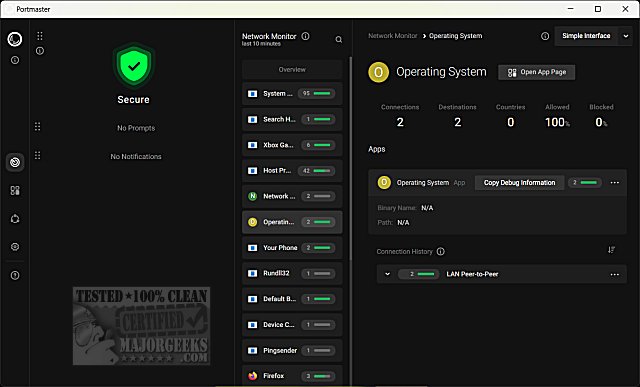Image resolution: width=640 pixels, height=387 pixels.
Task: Click the No Notifications text
Action: point(136,156)
